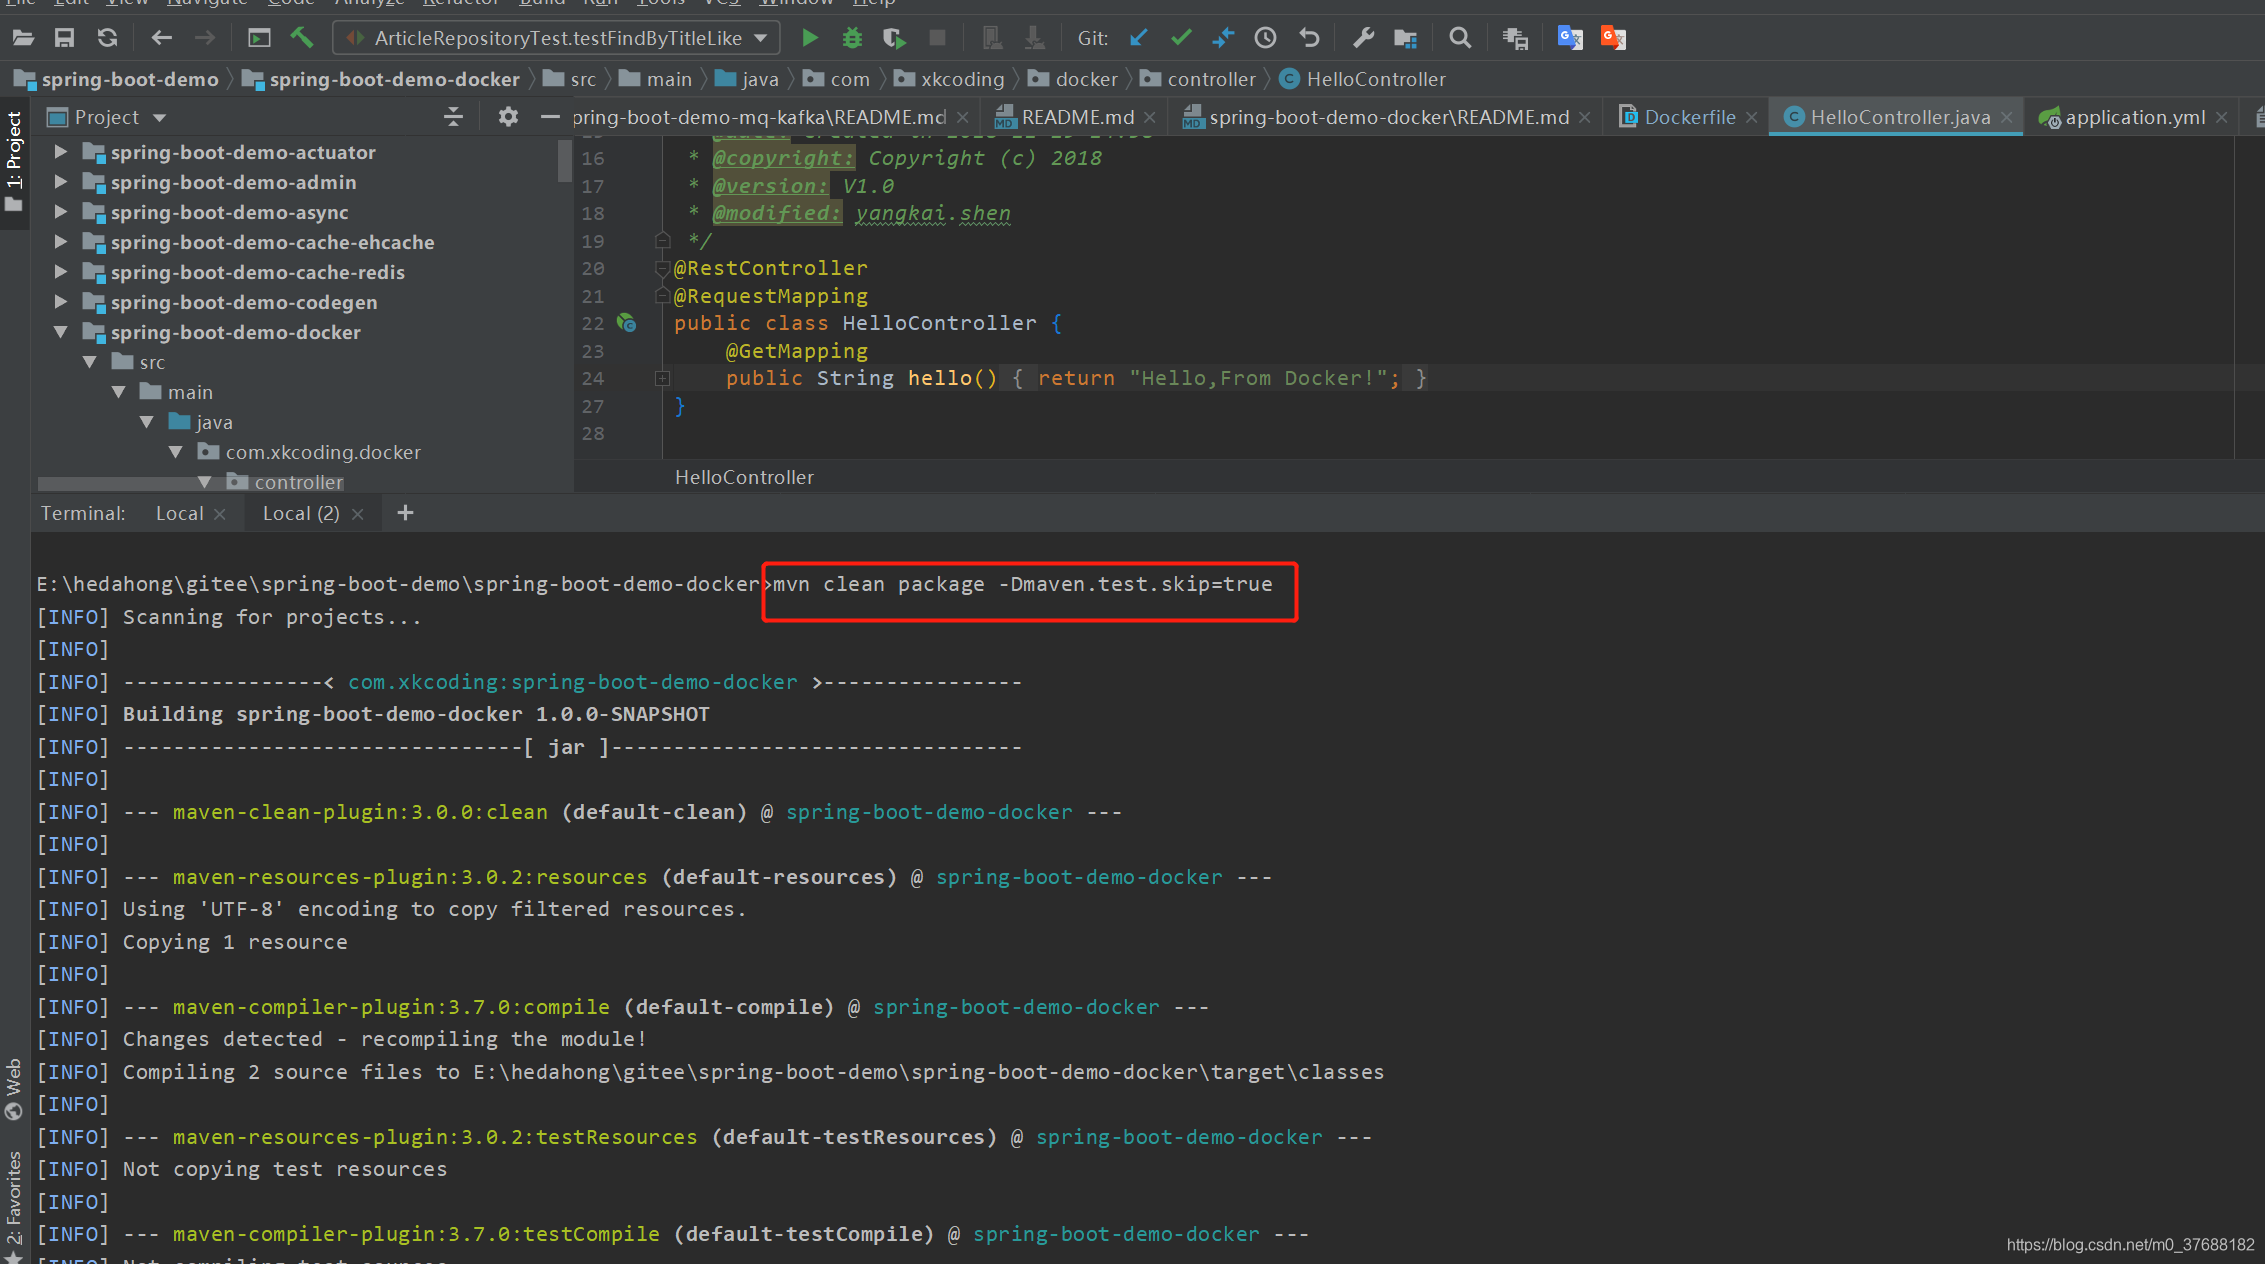Click the Google translate icon in toolbar

[x=1570, y=38]
